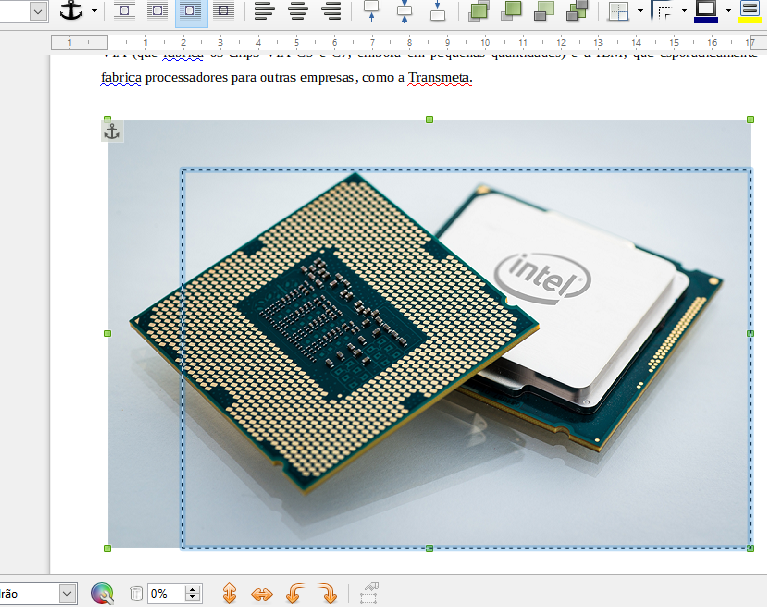
Task: Click the Border Style icon
Action: pyautogui.click(x=663, y=11)
